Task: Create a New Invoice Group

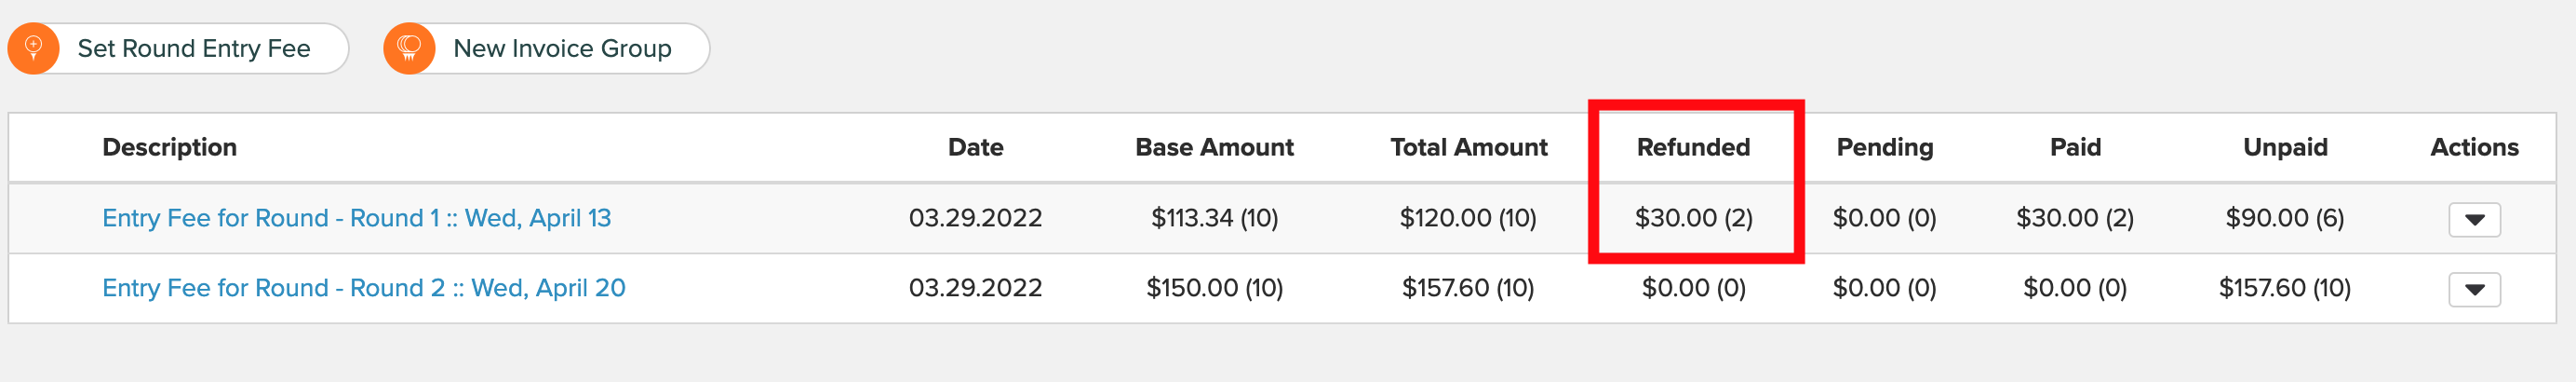Action: [546, 48]
